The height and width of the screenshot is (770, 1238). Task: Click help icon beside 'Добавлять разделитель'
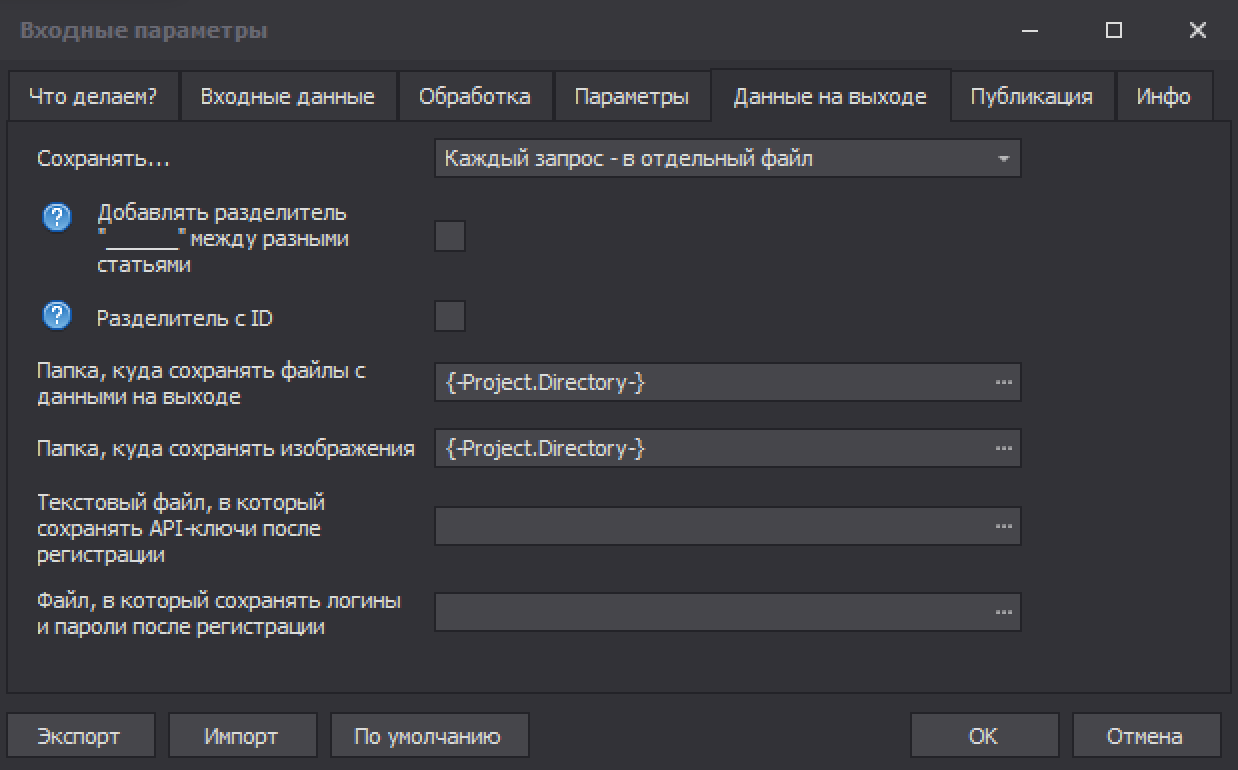tap(57, 217)
